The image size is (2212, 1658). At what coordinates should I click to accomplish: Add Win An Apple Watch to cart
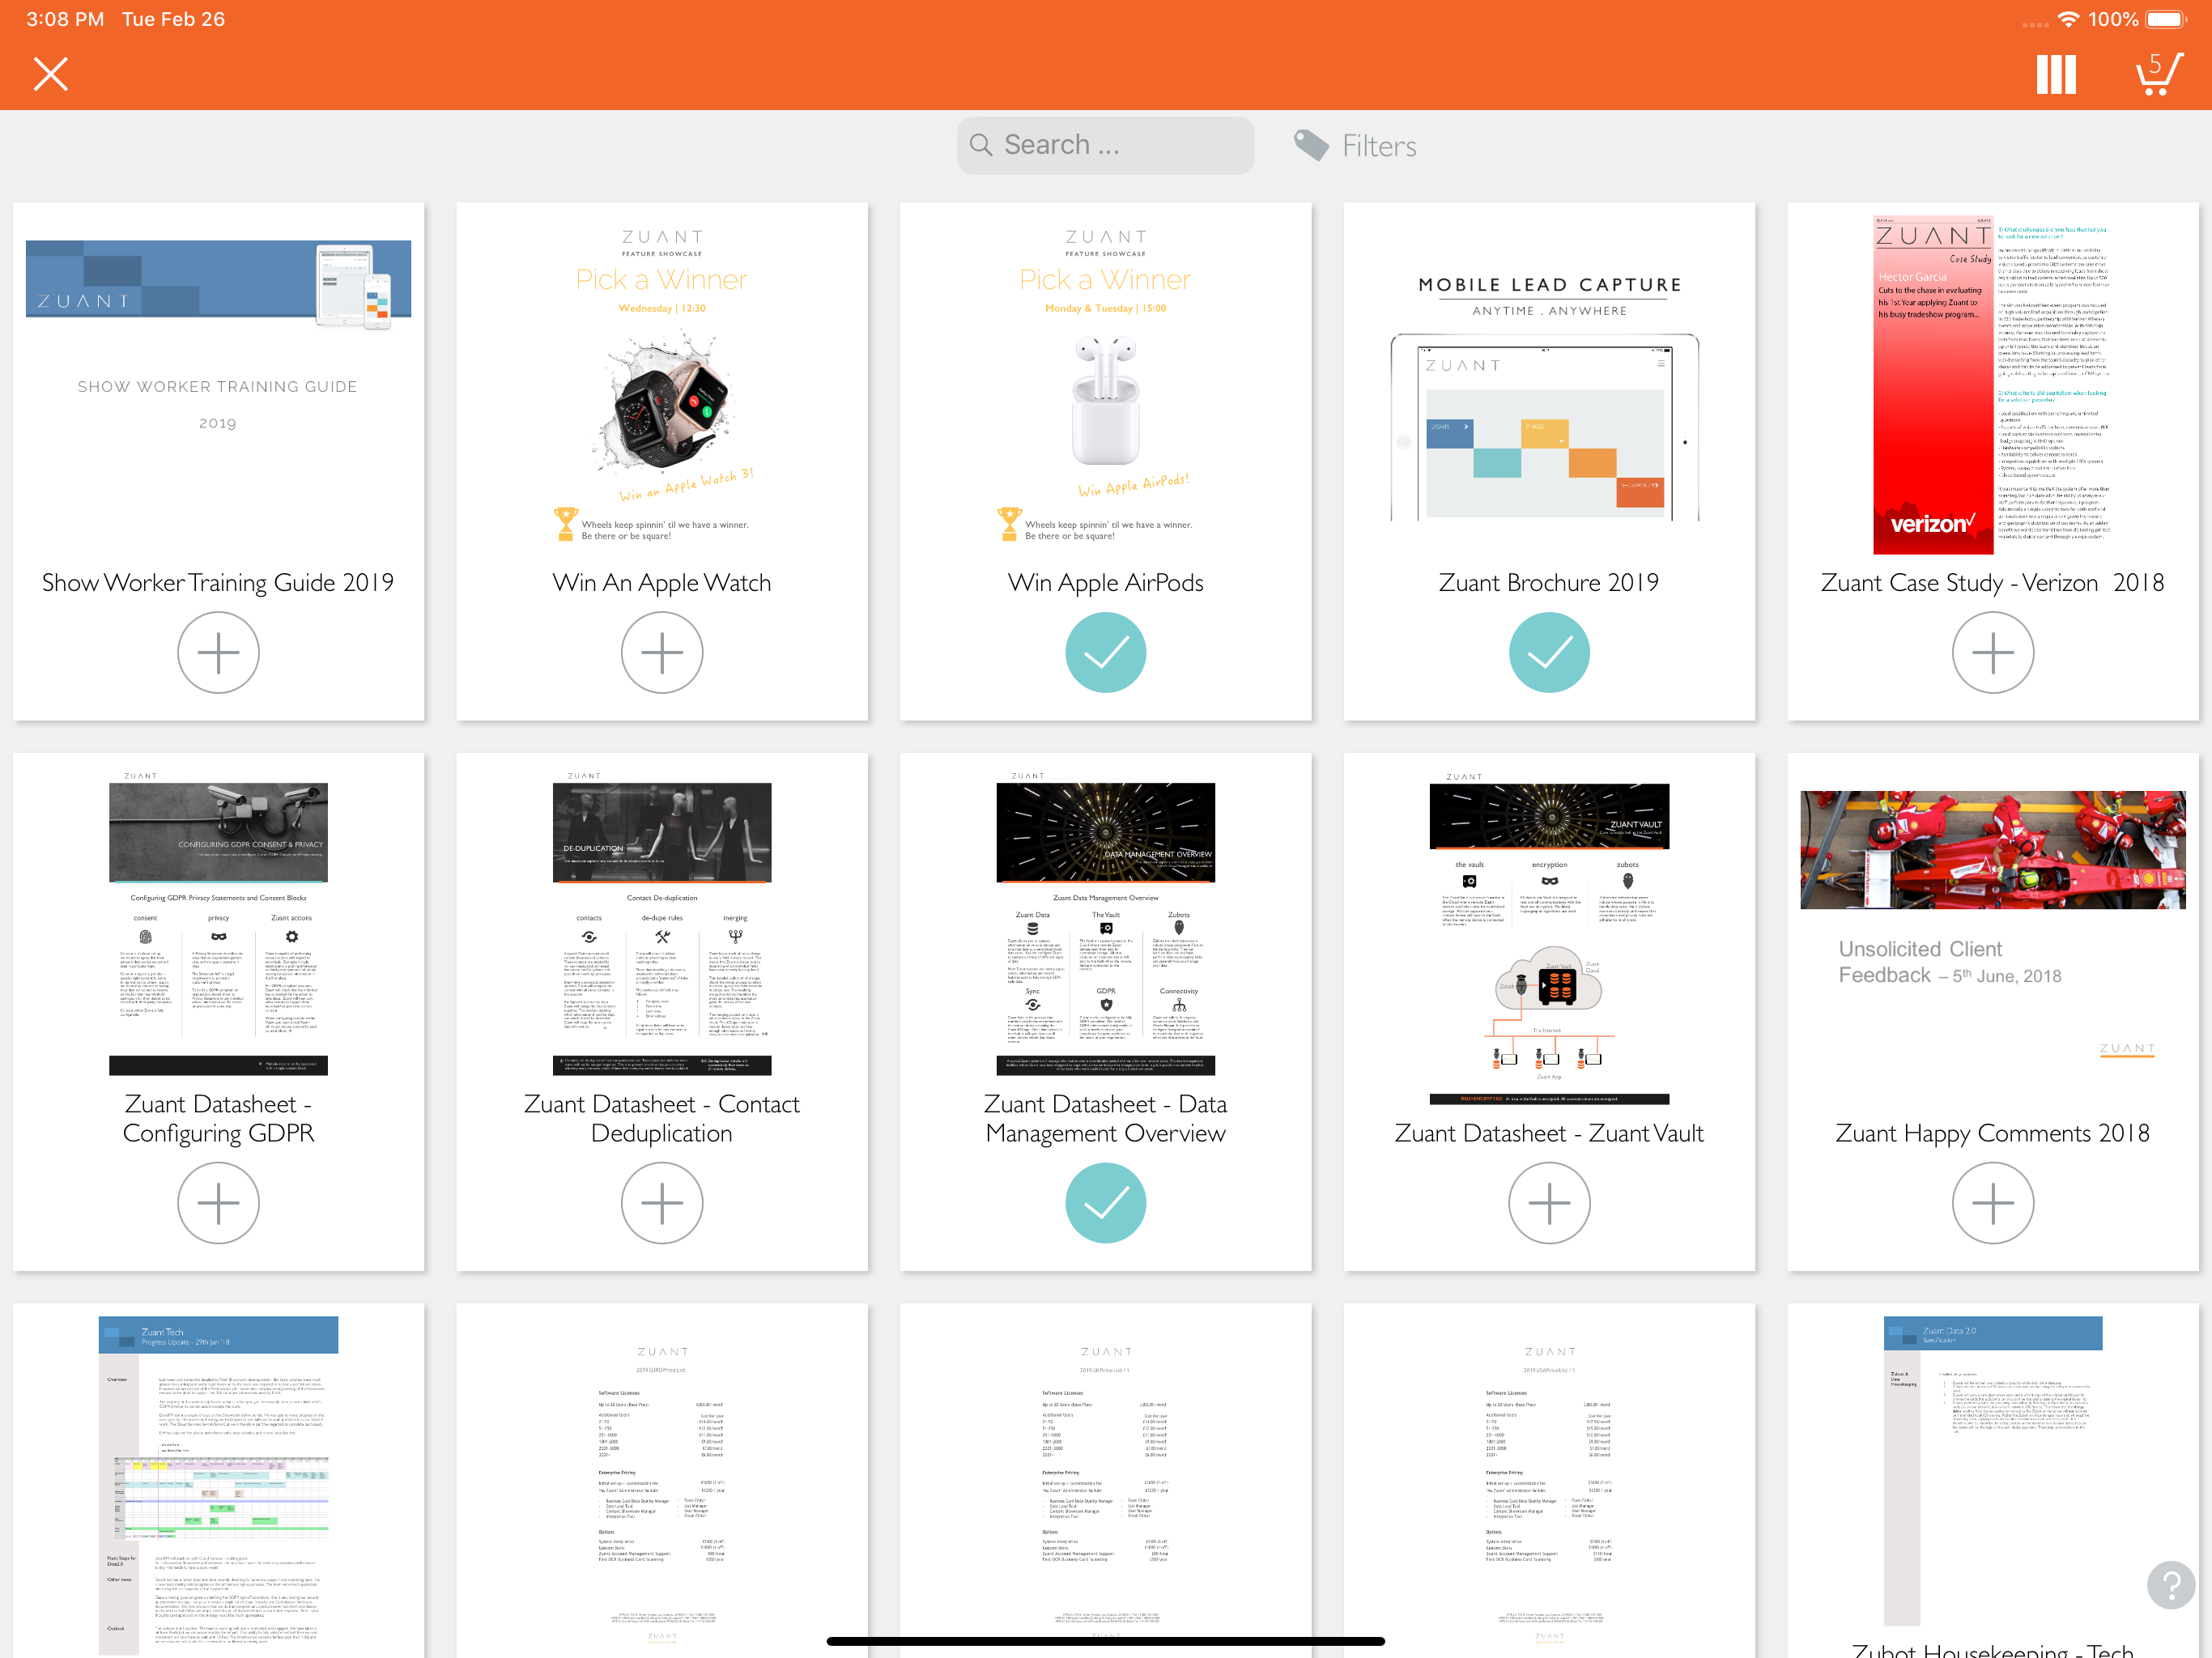click(662, 653)
